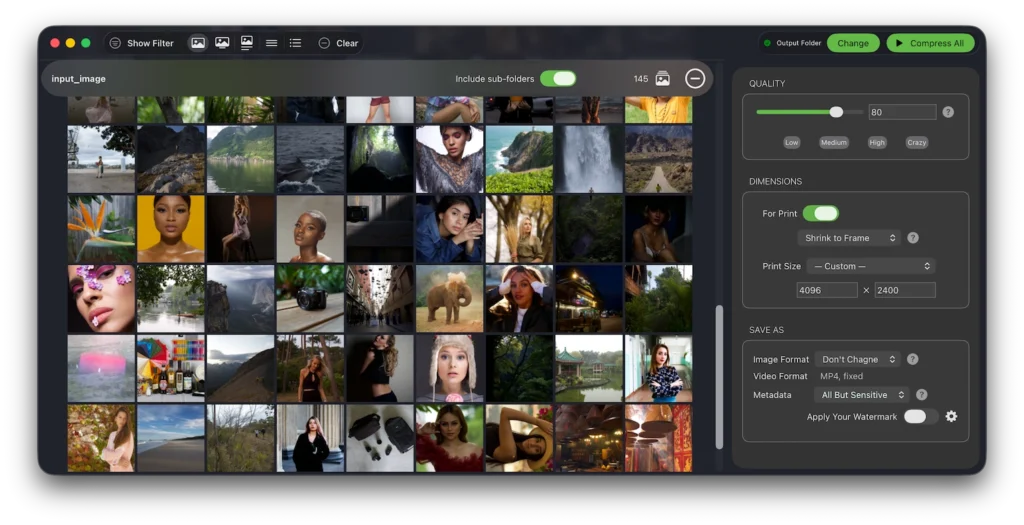Open Print Size Custom dropdown
Image resolution: width=1024 pixels, height=525 pixels.
coord(871,266)
